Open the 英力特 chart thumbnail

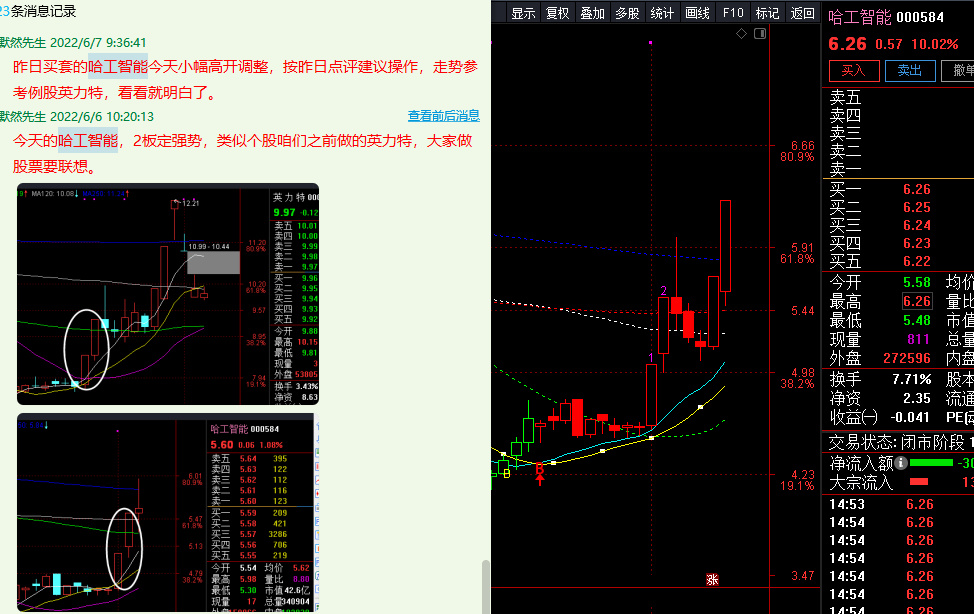pos(168,294)
